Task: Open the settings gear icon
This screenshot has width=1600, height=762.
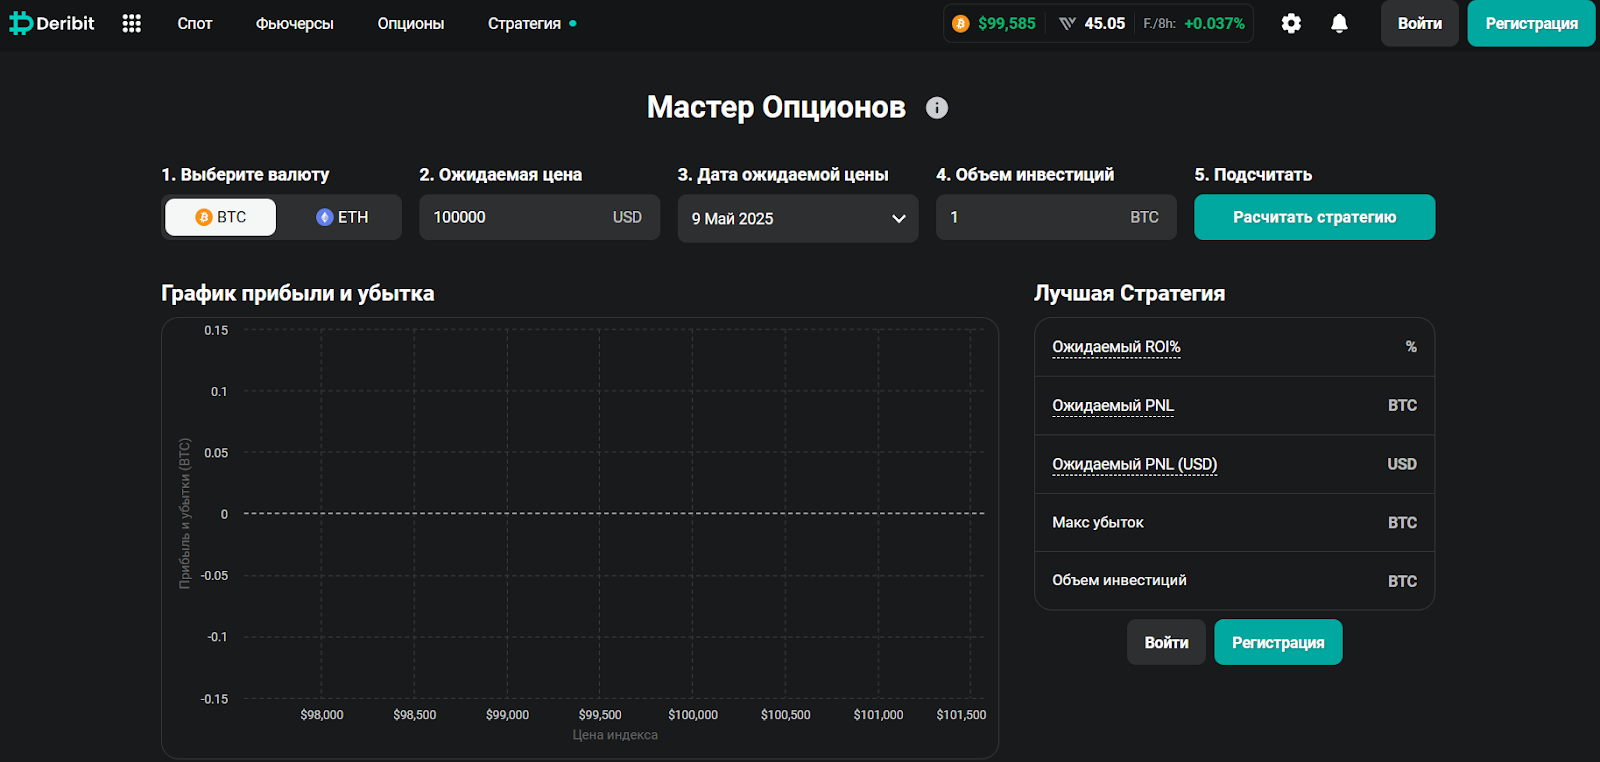Action: click(1291, 23)
